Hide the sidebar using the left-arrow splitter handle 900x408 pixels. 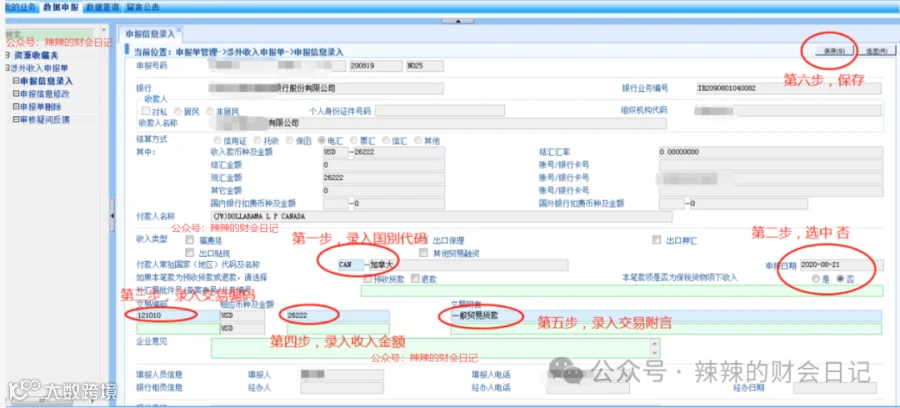[112, 215]
